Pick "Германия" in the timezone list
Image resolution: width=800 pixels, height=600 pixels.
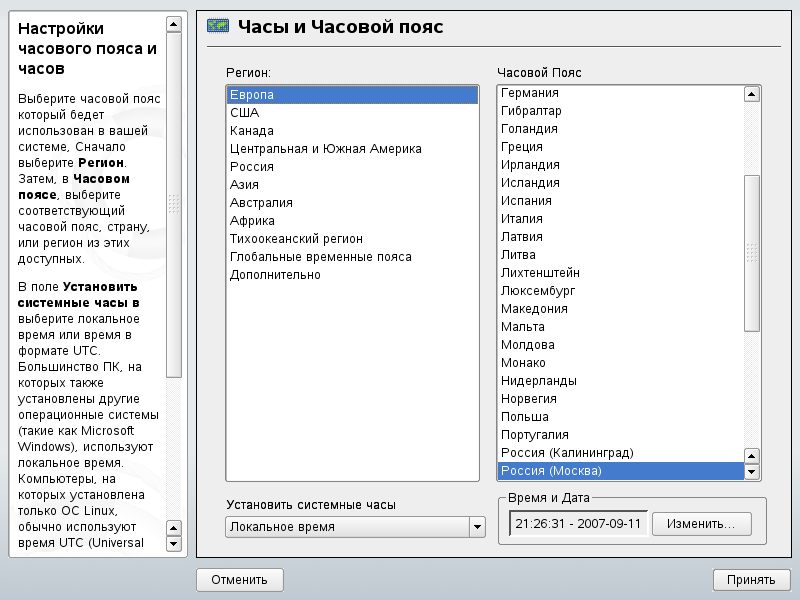point(529,93)
